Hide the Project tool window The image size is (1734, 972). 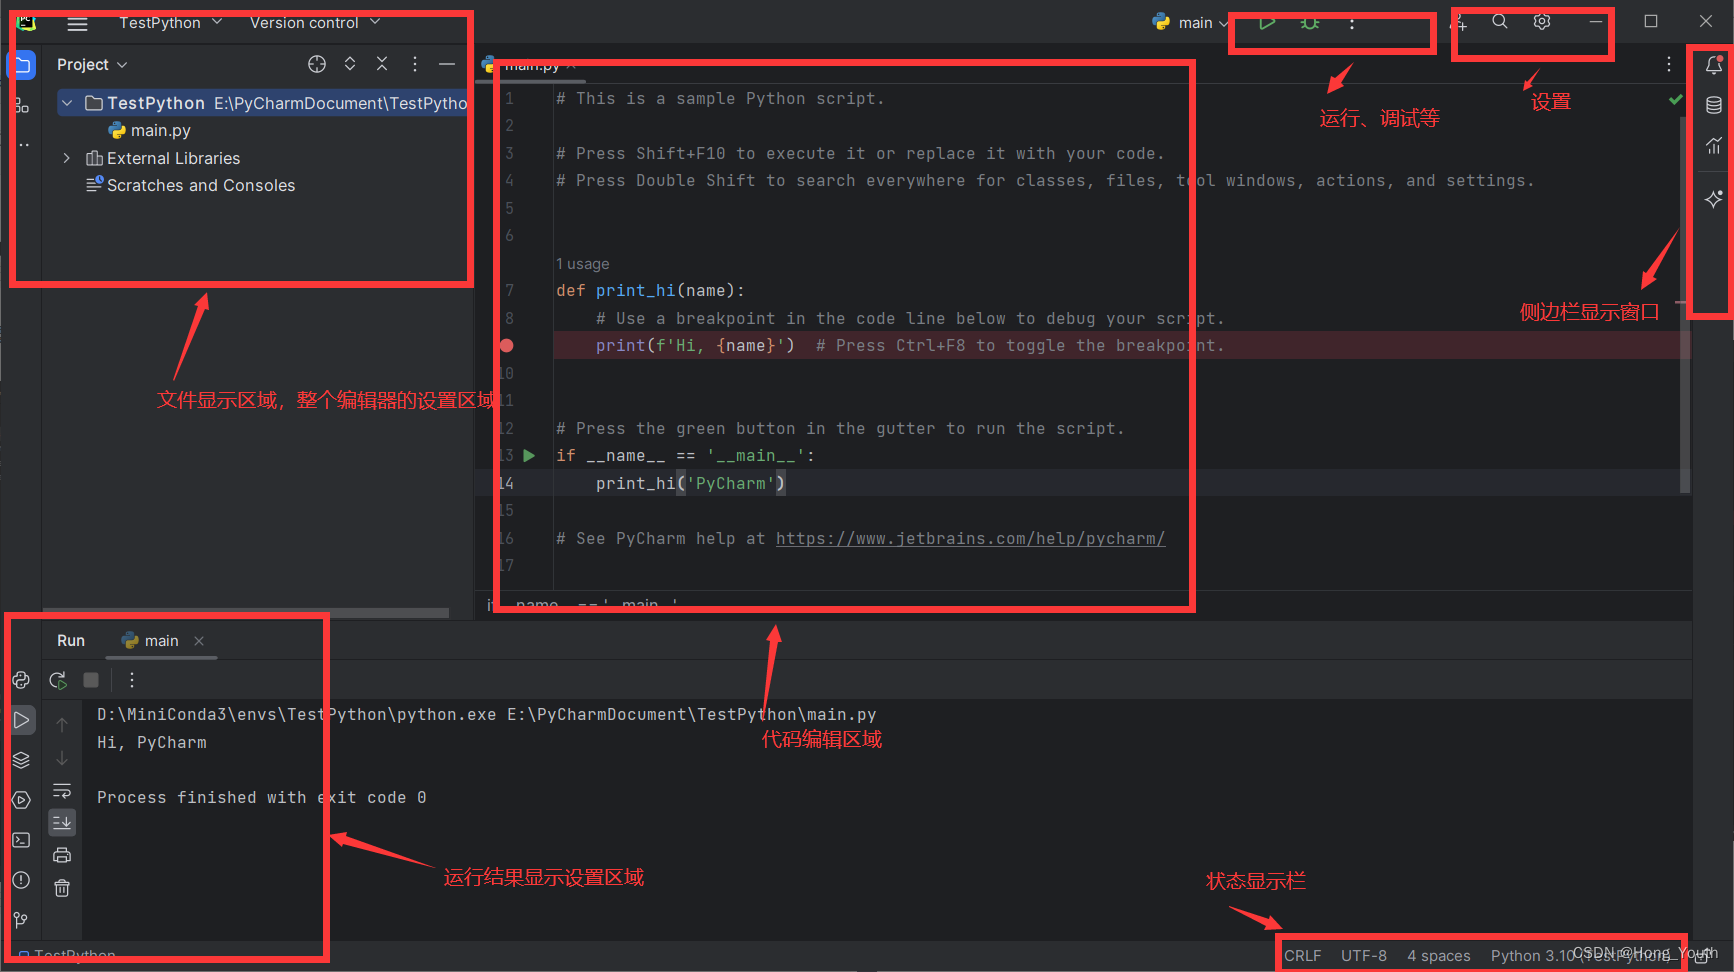pyautogui.click(x=447, y=64)
